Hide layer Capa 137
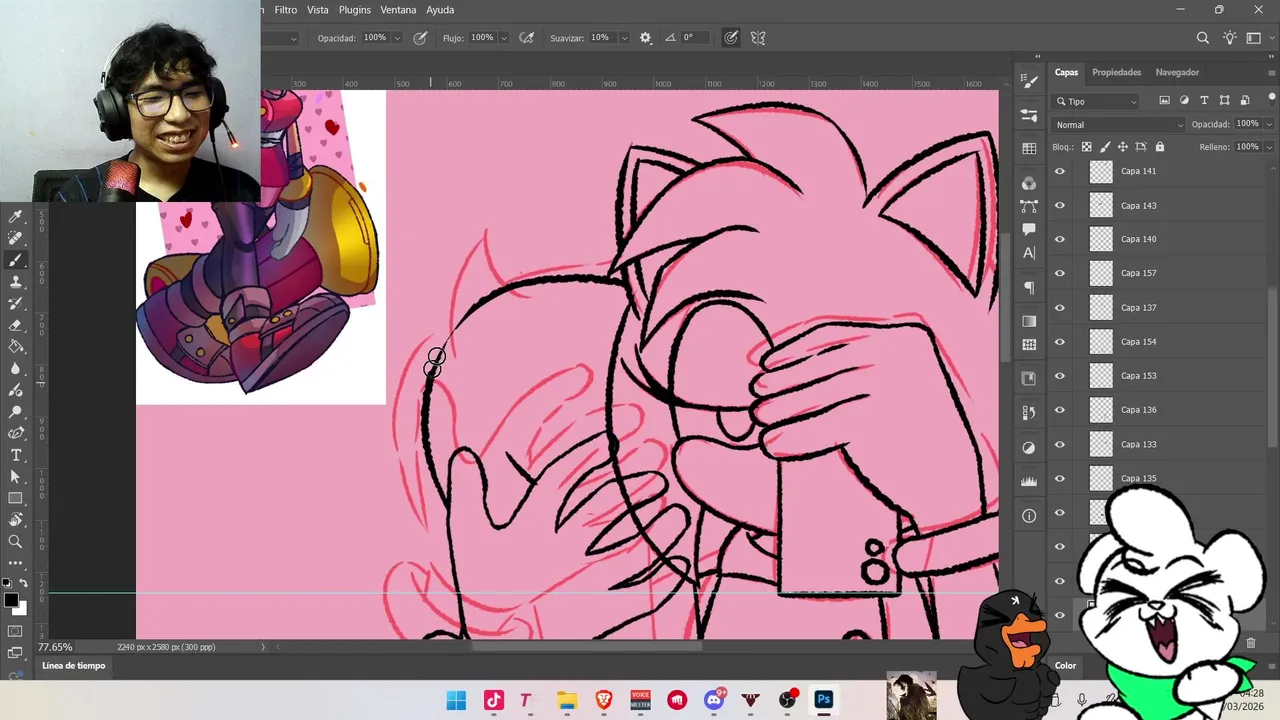1280x720 pixels. [1060, 308]
